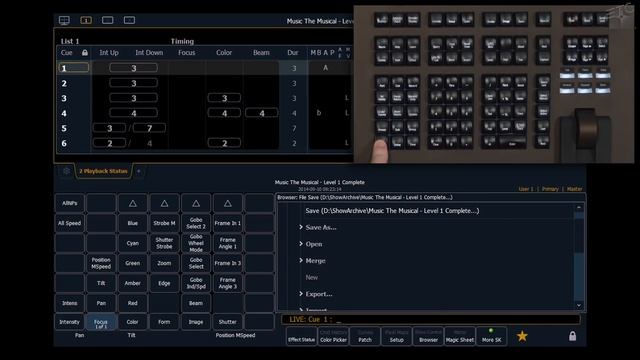The height and width of the screenshot is (360, 640).
Task: Select cue 5 row number
Action: click(x=64, y=129)
